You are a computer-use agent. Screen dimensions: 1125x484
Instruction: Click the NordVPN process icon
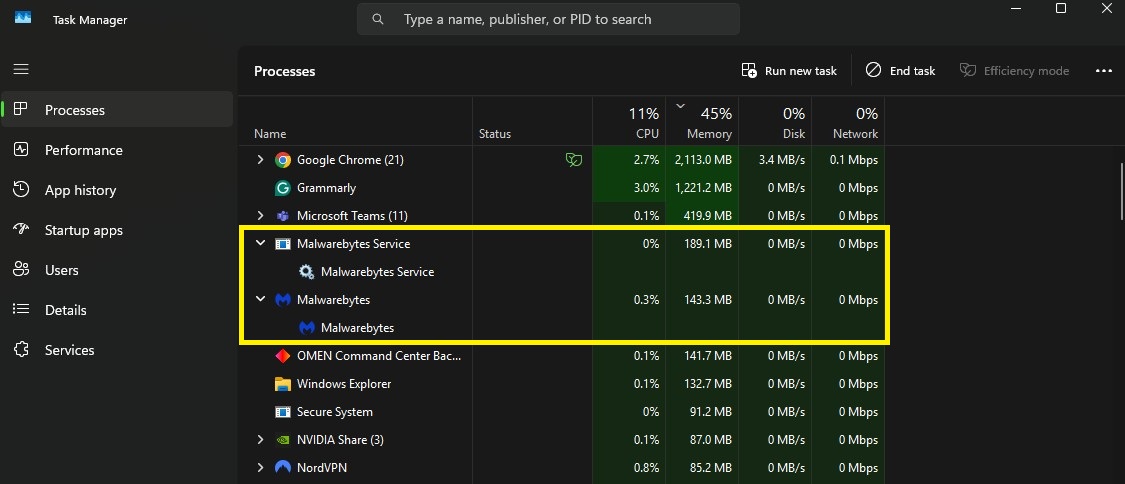click(283, 468)
